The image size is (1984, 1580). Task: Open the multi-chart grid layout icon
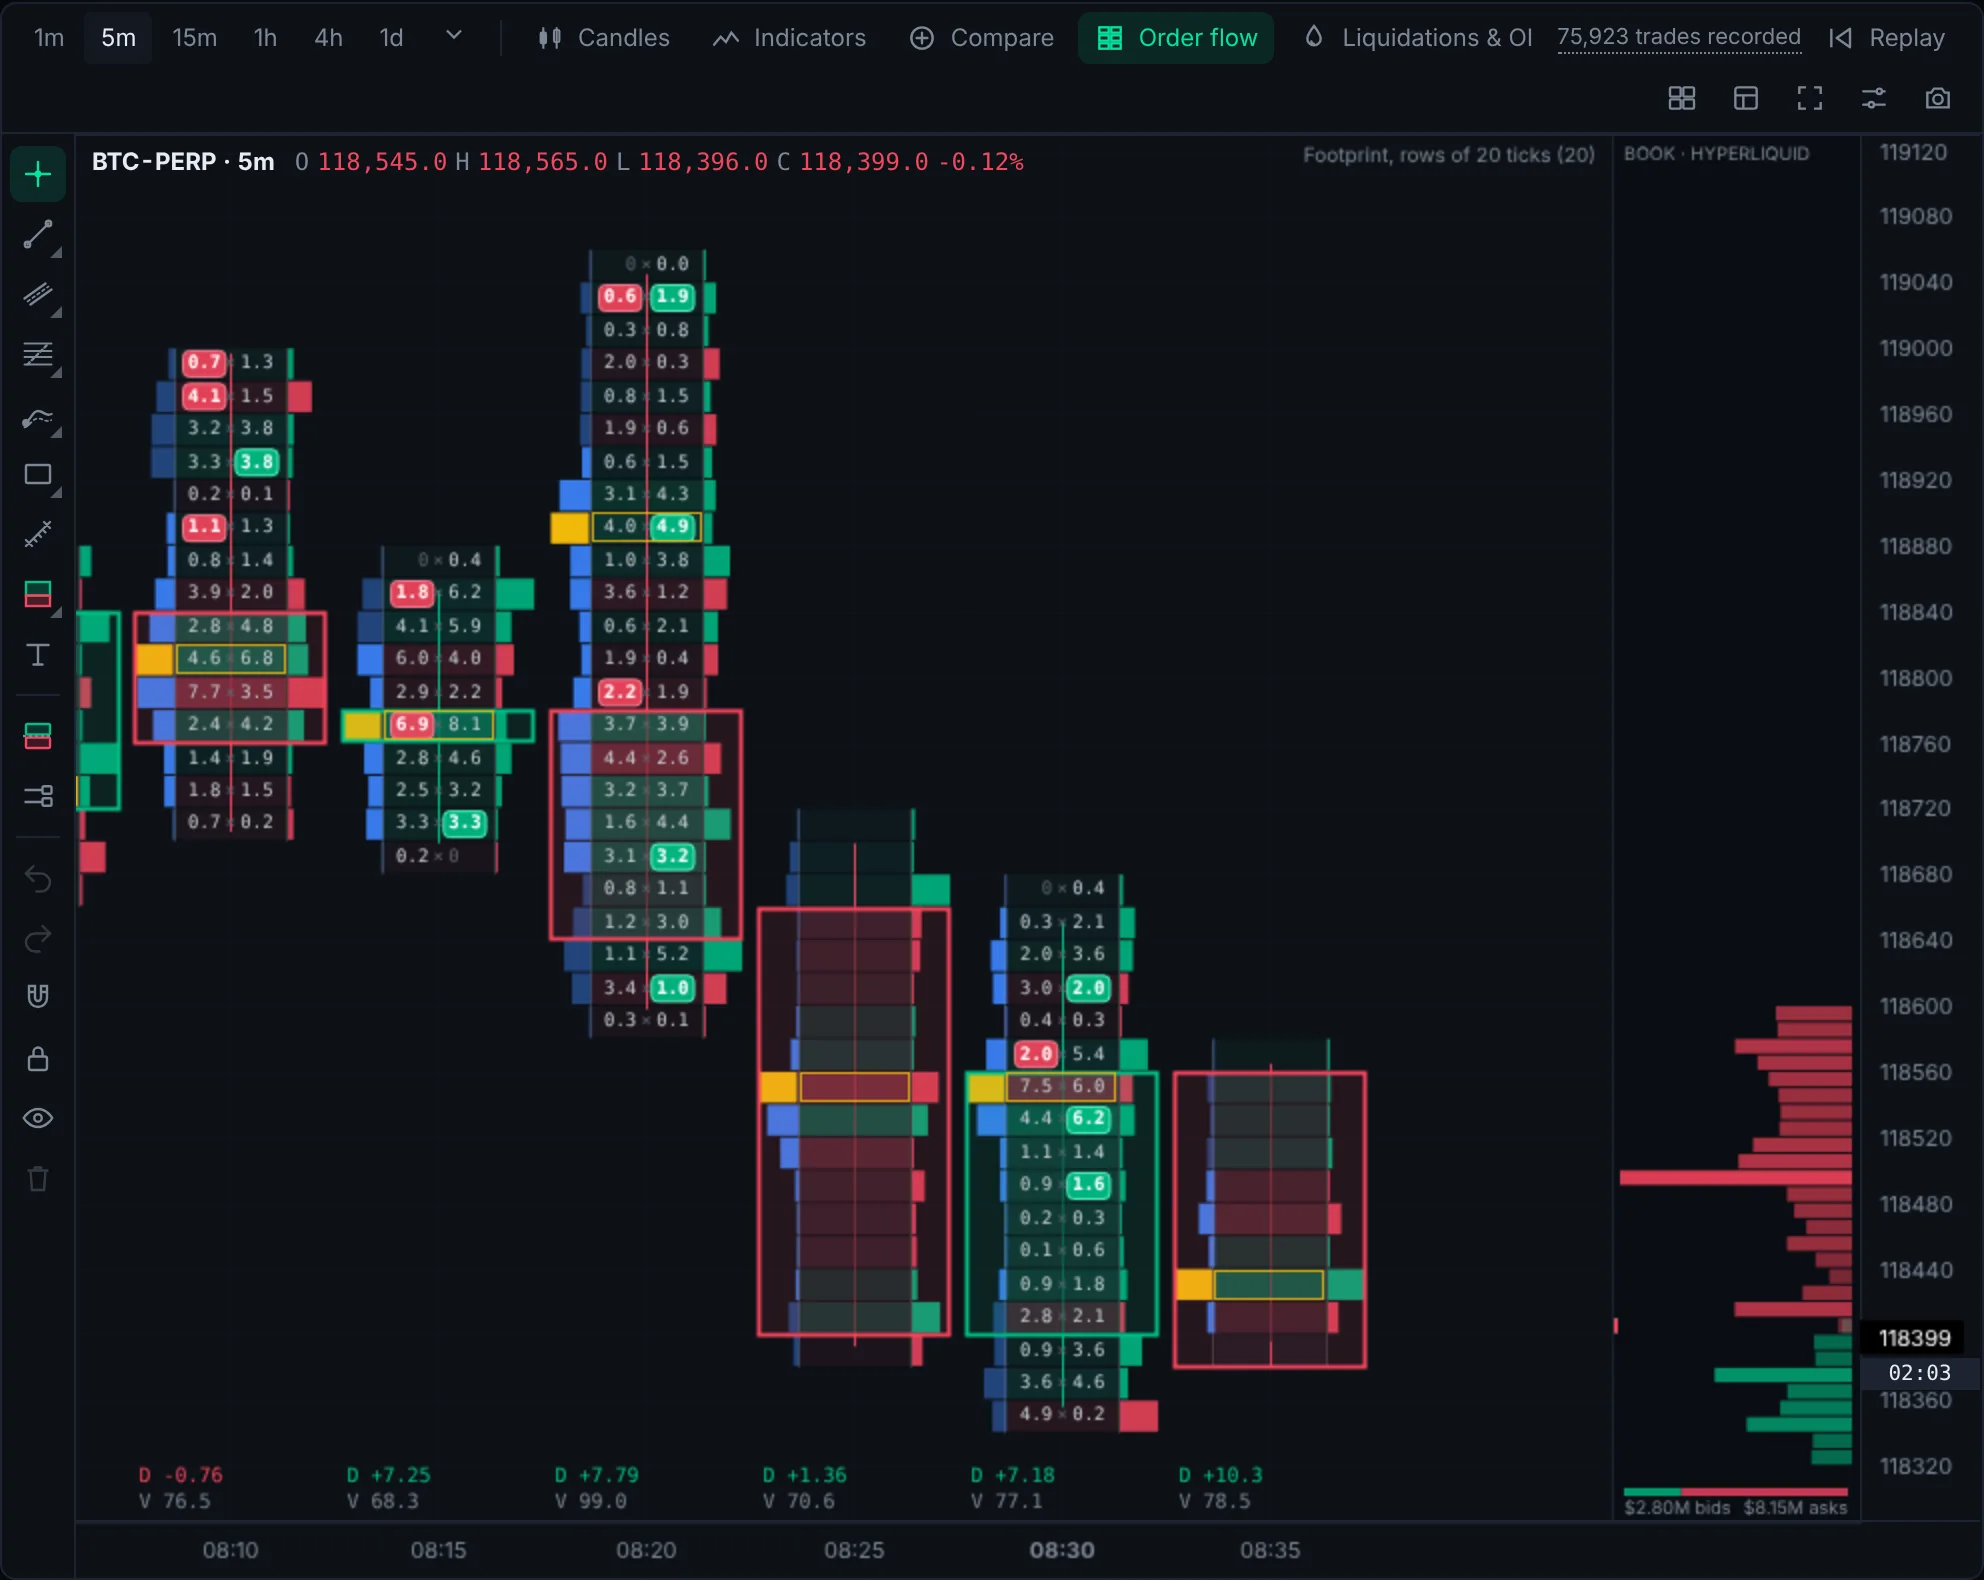[x=1682, y=98]
